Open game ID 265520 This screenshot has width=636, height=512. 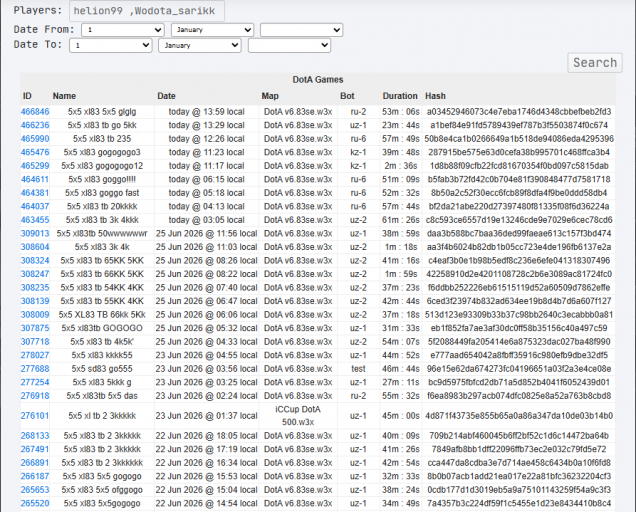tap(35, 503)
